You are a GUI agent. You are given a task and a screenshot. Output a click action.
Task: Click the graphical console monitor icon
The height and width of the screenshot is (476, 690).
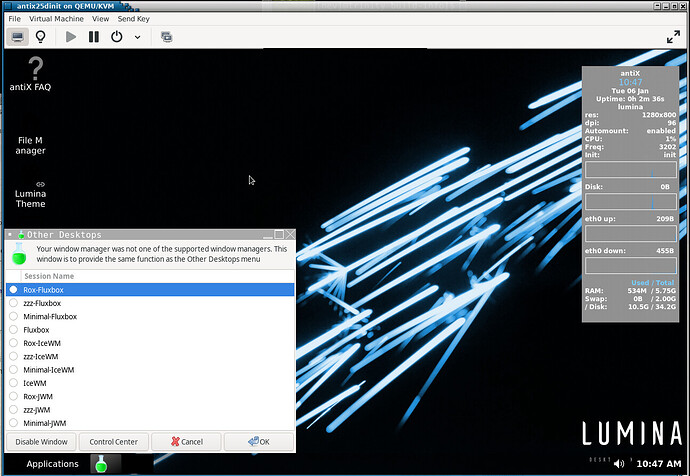tap(18, 36)
